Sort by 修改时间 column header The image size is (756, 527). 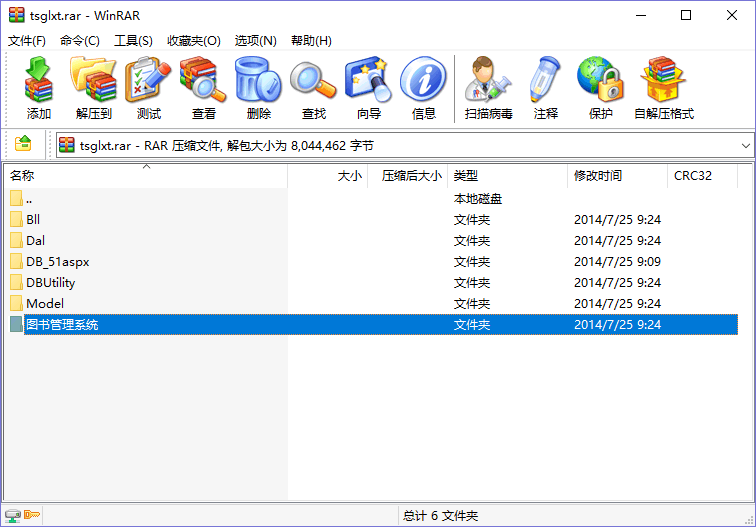[618, 176]
